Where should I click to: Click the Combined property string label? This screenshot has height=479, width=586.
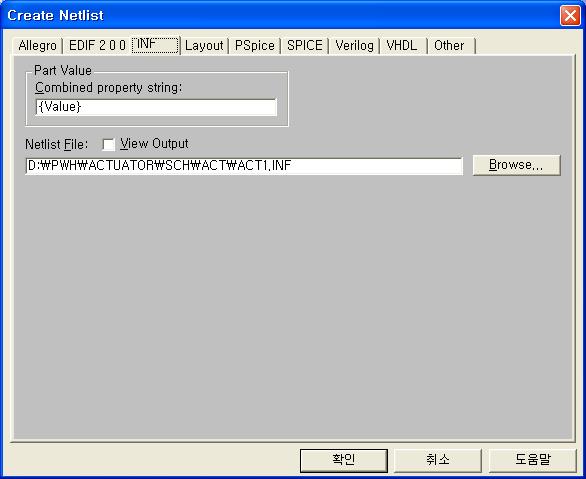[x=108, y=88]
